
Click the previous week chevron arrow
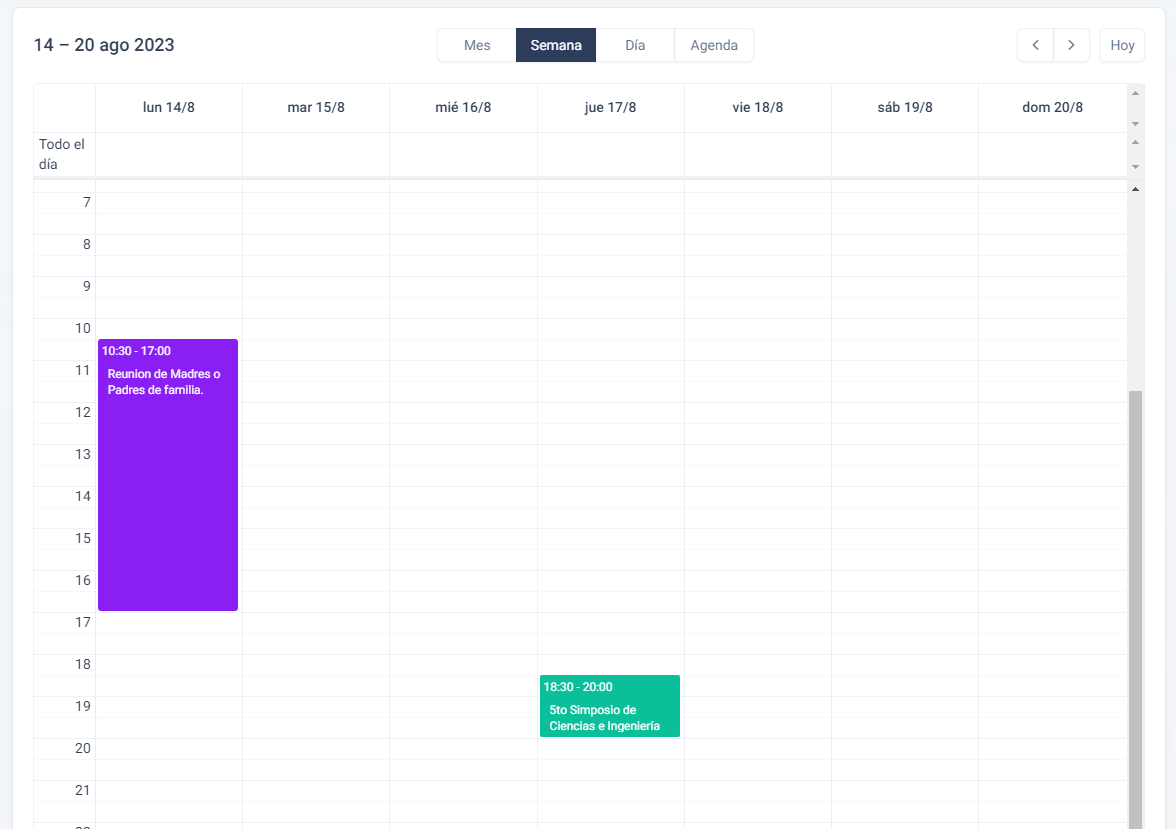click(1035, 45)
